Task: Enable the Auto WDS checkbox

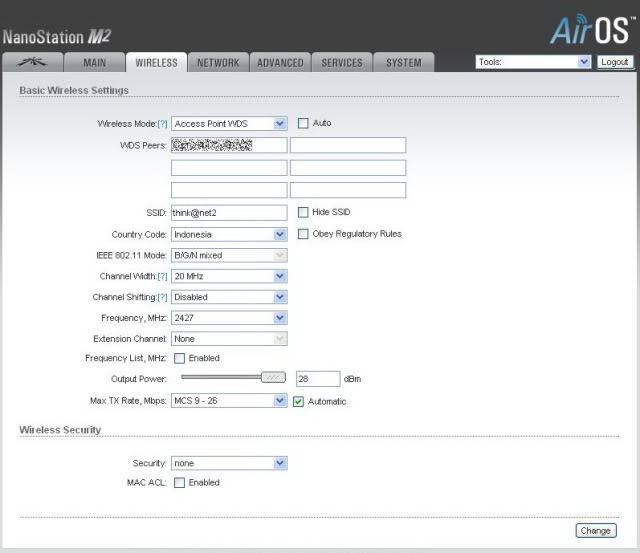Action: (x=303, y=123)
